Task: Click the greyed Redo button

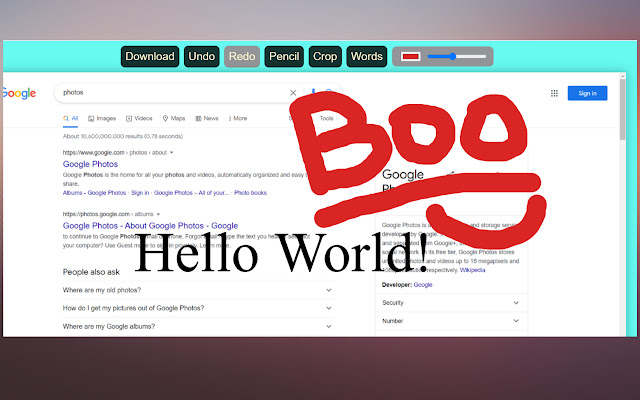Action: [242, 56]
